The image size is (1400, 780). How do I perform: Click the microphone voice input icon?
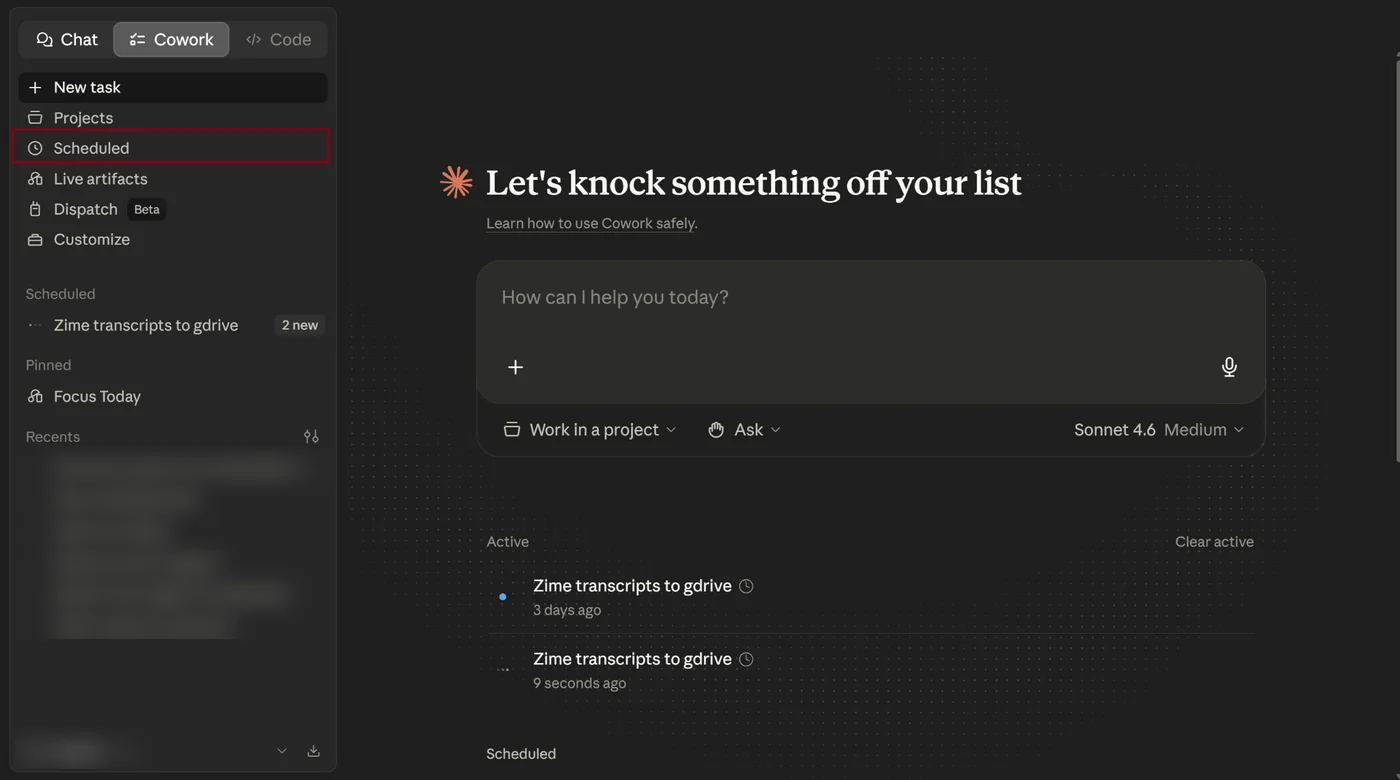click(x=1229, y=367)
